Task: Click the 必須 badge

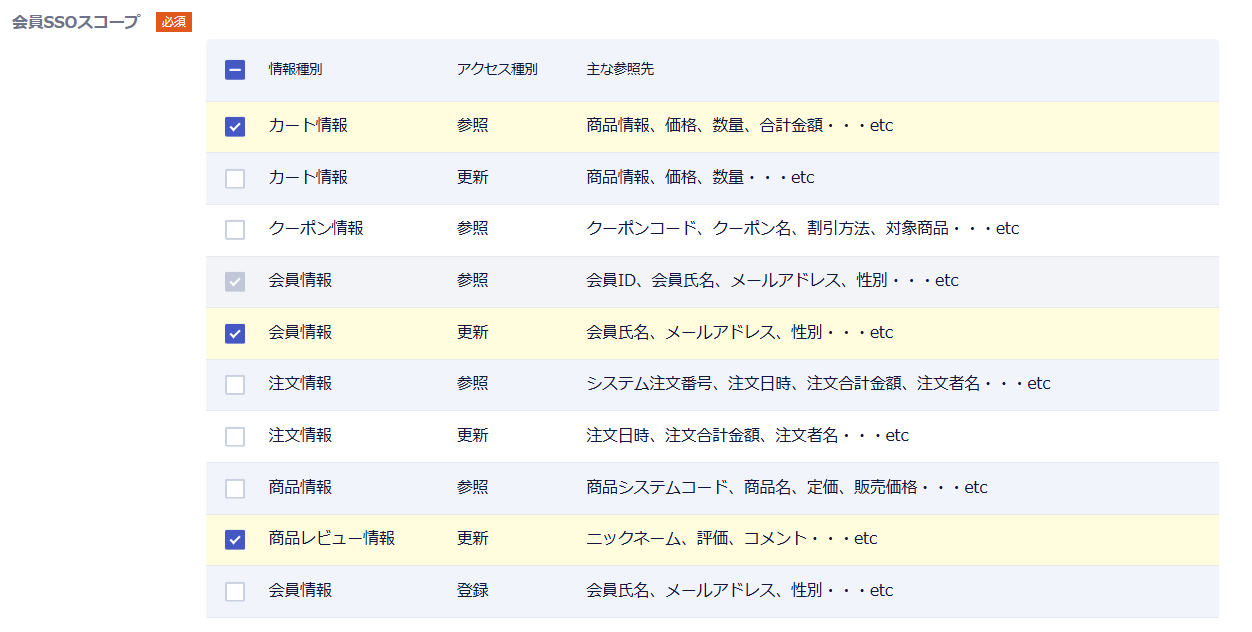Action: click(x=174, y=22)
